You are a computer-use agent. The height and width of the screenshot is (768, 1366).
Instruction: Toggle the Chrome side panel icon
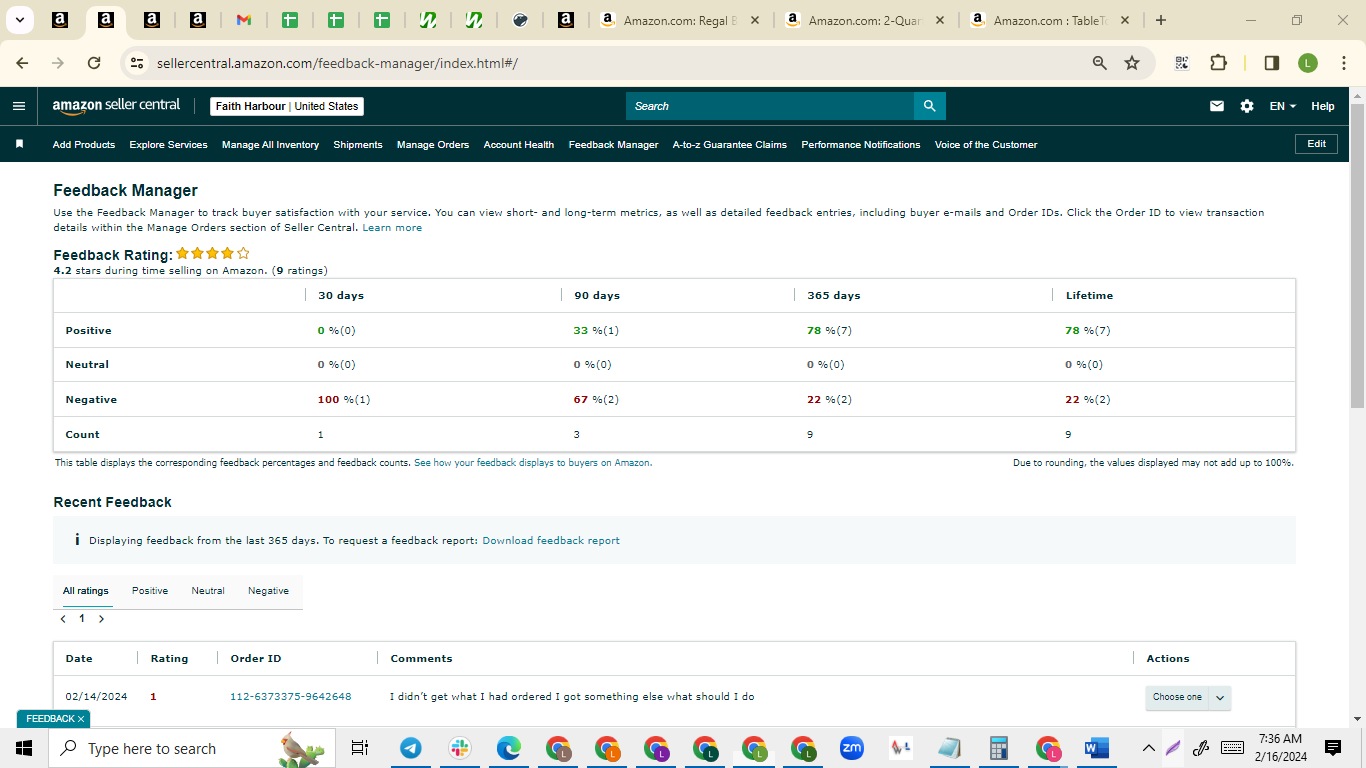point(1272,63)
